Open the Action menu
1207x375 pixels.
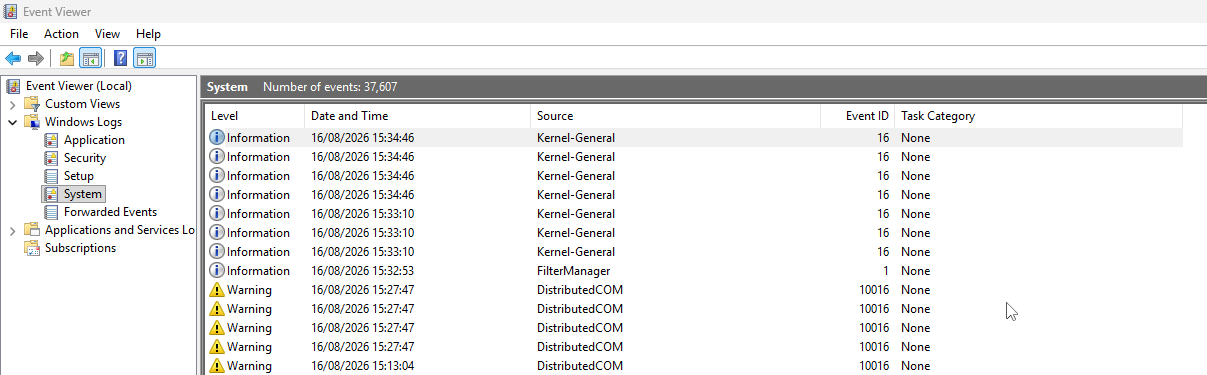tap(61, 34)
